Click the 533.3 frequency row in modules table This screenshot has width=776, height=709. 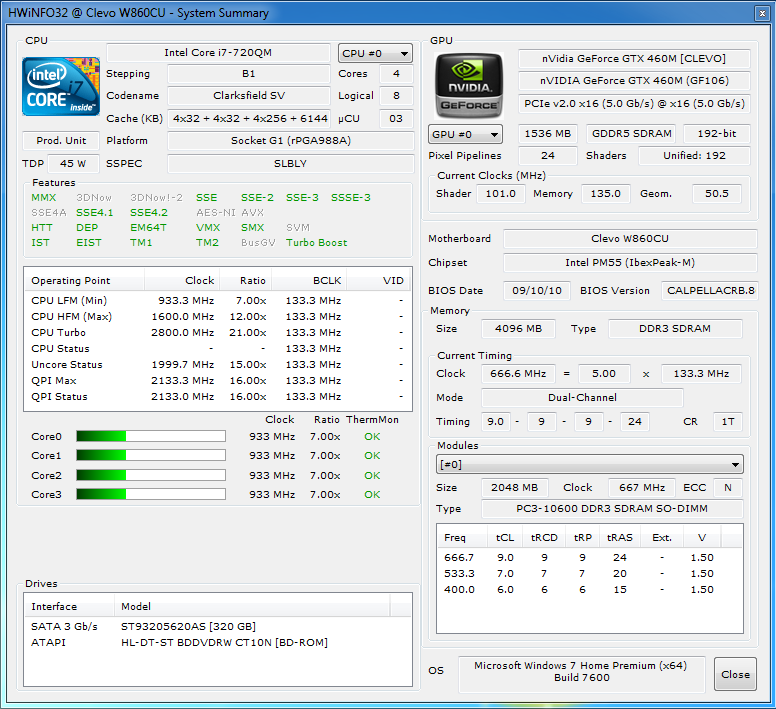[589, 573]
